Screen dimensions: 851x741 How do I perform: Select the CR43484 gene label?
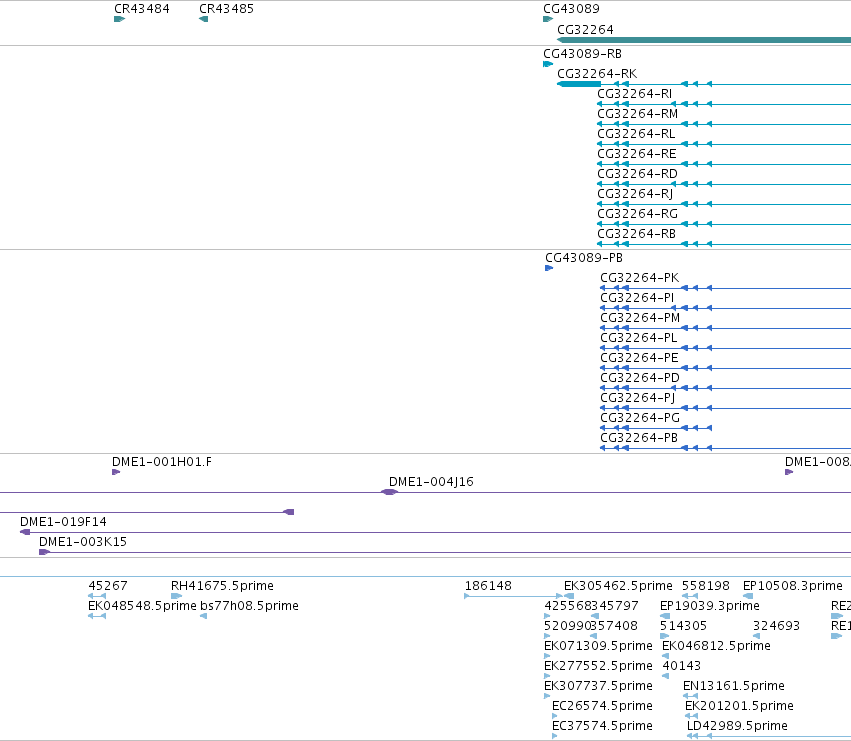[x=142, y=9]
